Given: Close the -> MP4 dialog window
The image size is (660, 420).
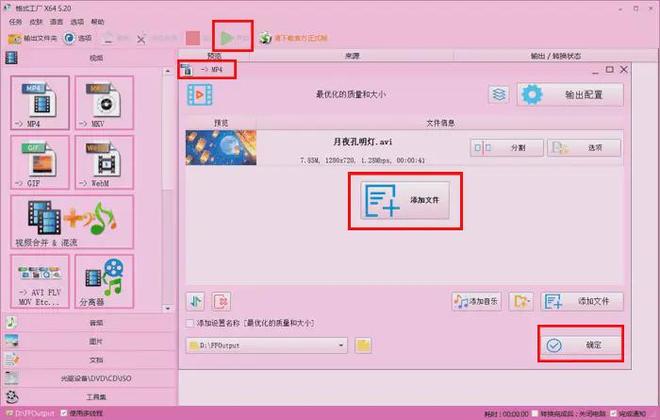Looking at the screenshot, I should [624, 69].
